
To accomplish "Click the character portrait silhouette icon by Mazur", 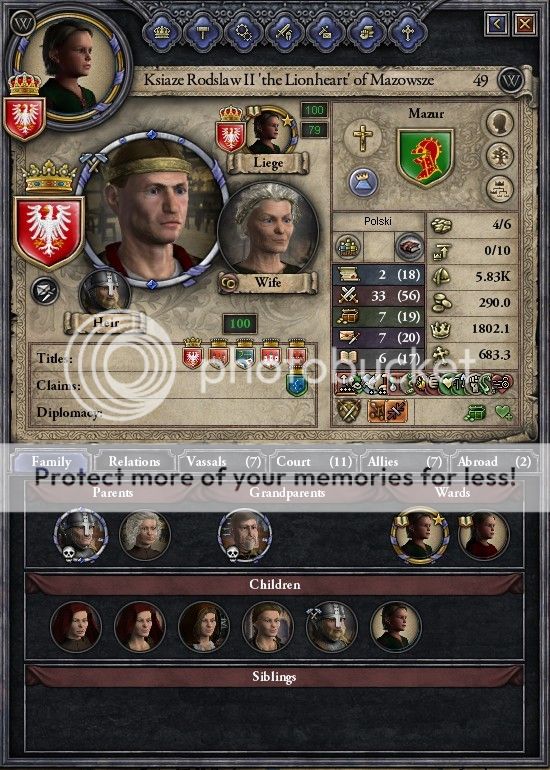I will [x=499, y=123].
